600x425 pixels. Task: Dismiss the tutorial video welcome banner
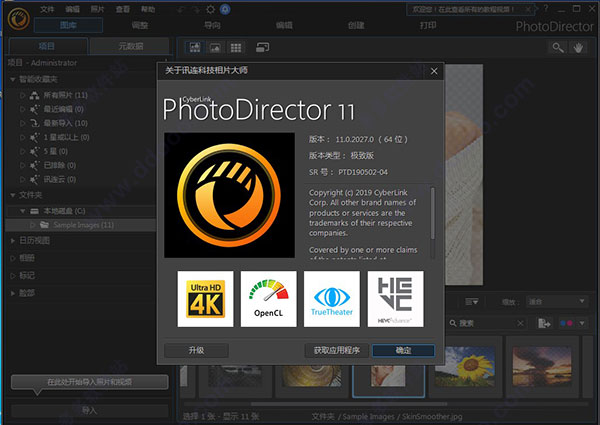[528, 9]
